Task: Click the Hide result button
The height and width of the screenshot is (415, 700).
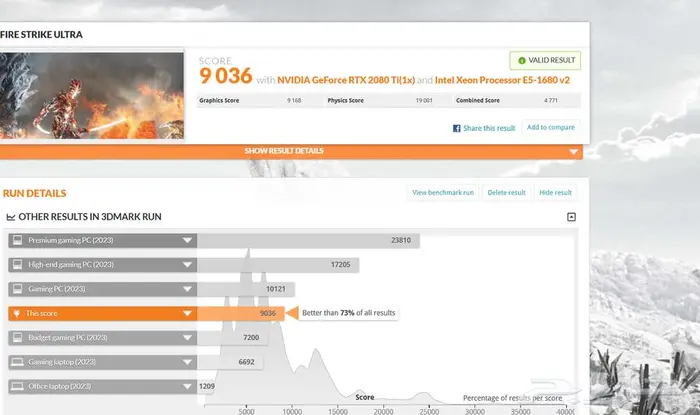Action: tap(555, 193)
